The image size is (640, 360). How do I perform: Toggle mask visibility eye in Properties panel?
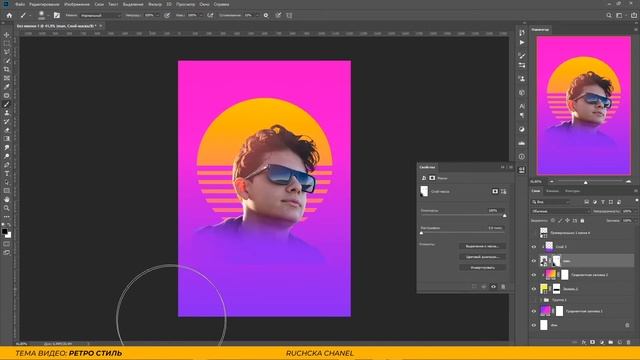point(493,287)
